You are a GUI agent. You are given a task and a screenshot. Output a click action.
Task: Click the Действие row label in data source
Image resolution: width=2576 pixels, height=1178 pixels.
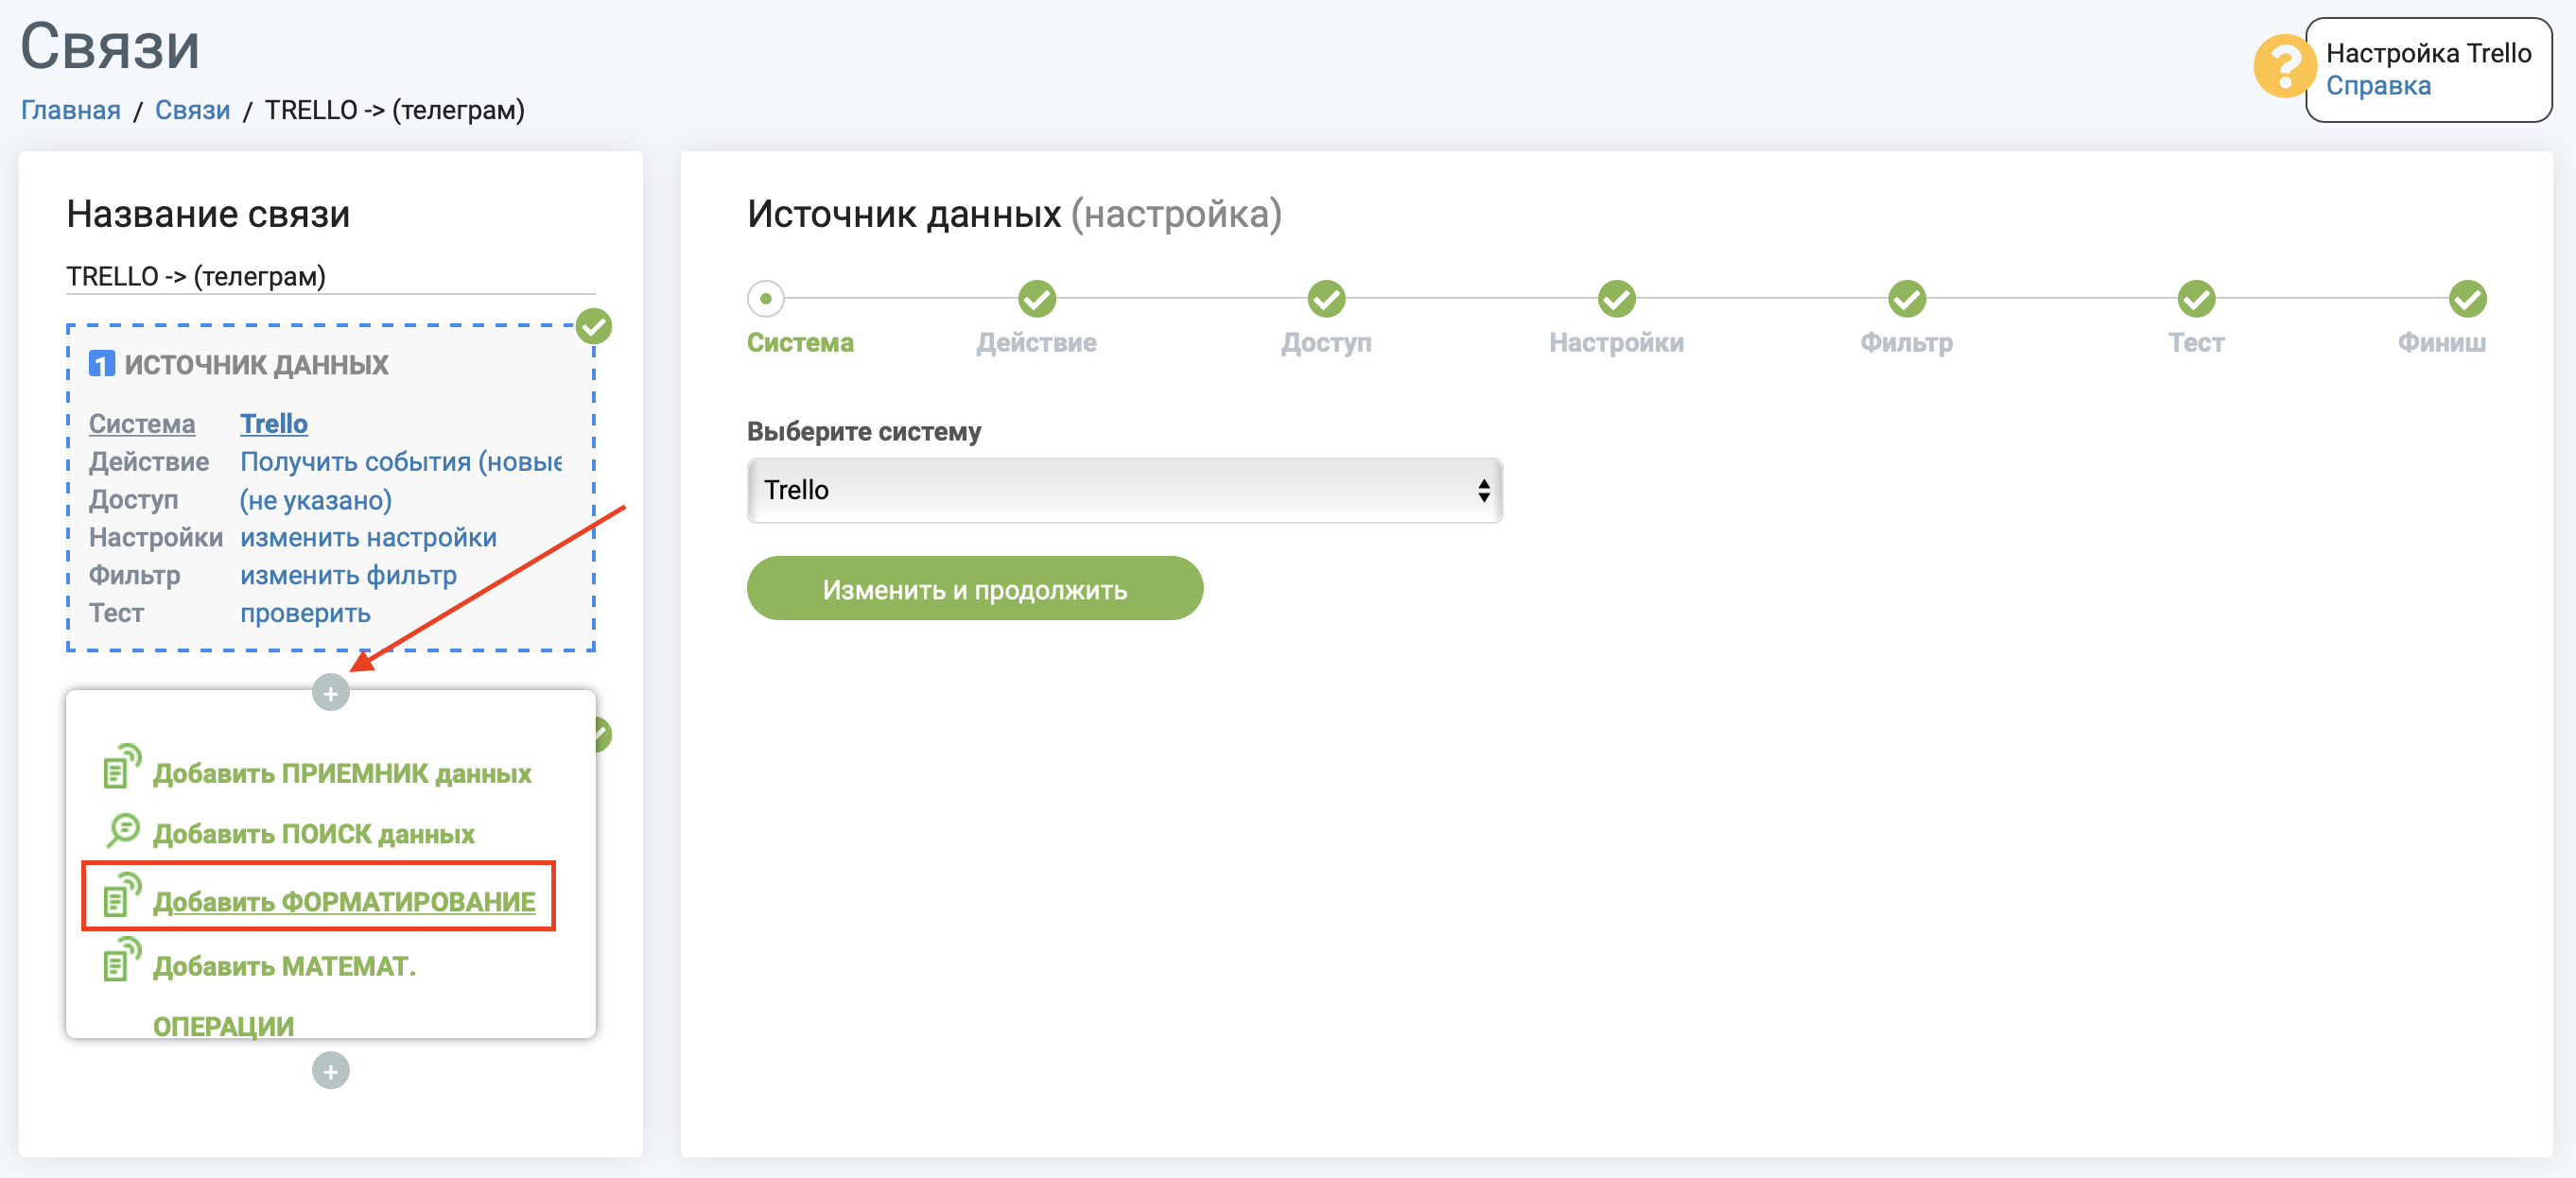point(149,462)
